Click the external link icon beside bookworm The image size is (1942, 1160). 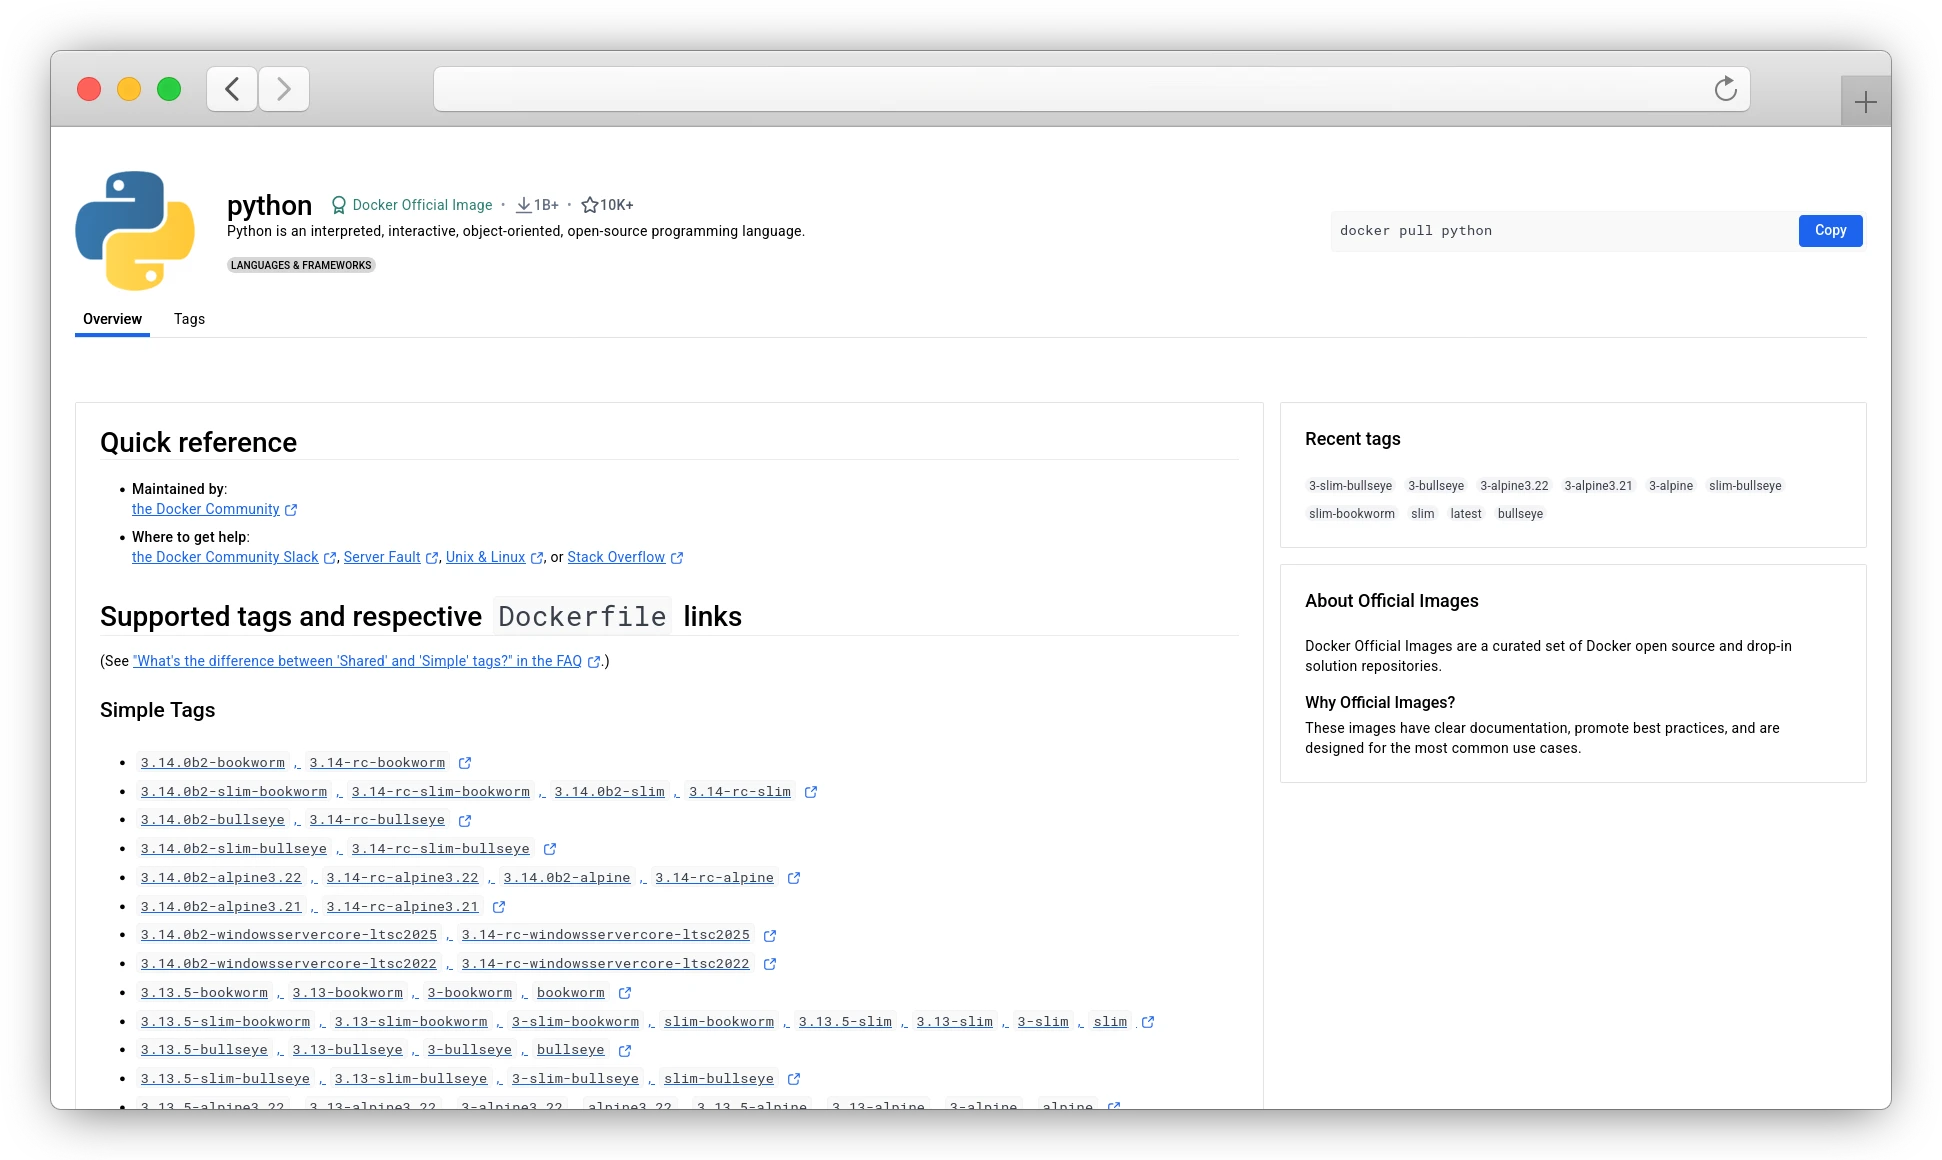coord(625,993)
